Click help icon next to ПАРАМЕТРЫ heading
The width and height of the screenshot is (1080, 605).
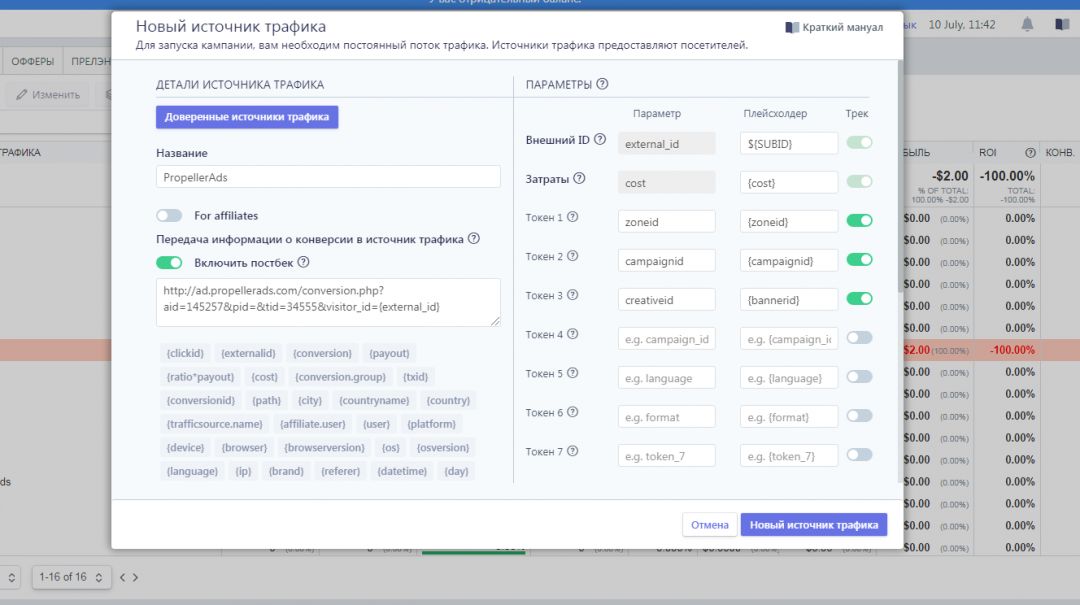click(x=603, y=85)
